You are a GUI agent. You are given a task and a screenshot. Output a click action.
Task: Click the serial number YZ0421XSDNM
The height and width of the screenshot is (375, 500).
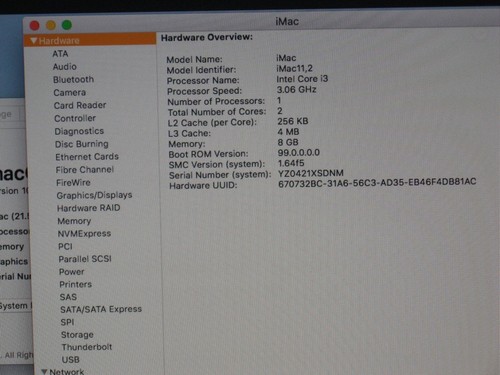[311, 174]
